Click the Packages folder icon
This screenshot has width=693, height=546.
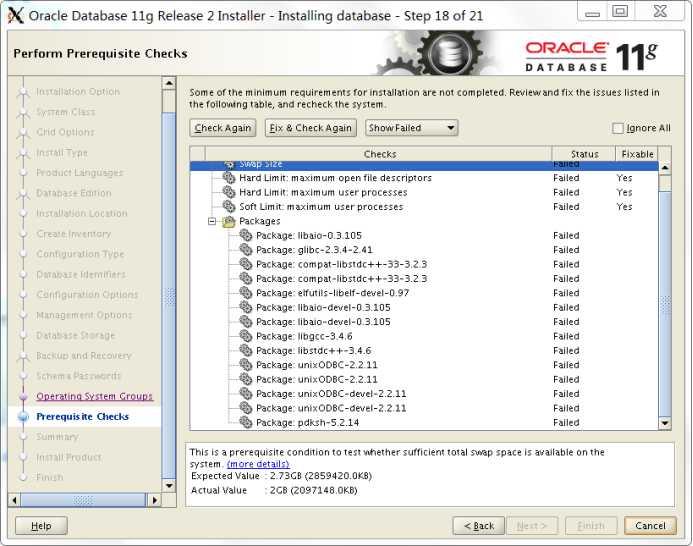pos(229,221)
